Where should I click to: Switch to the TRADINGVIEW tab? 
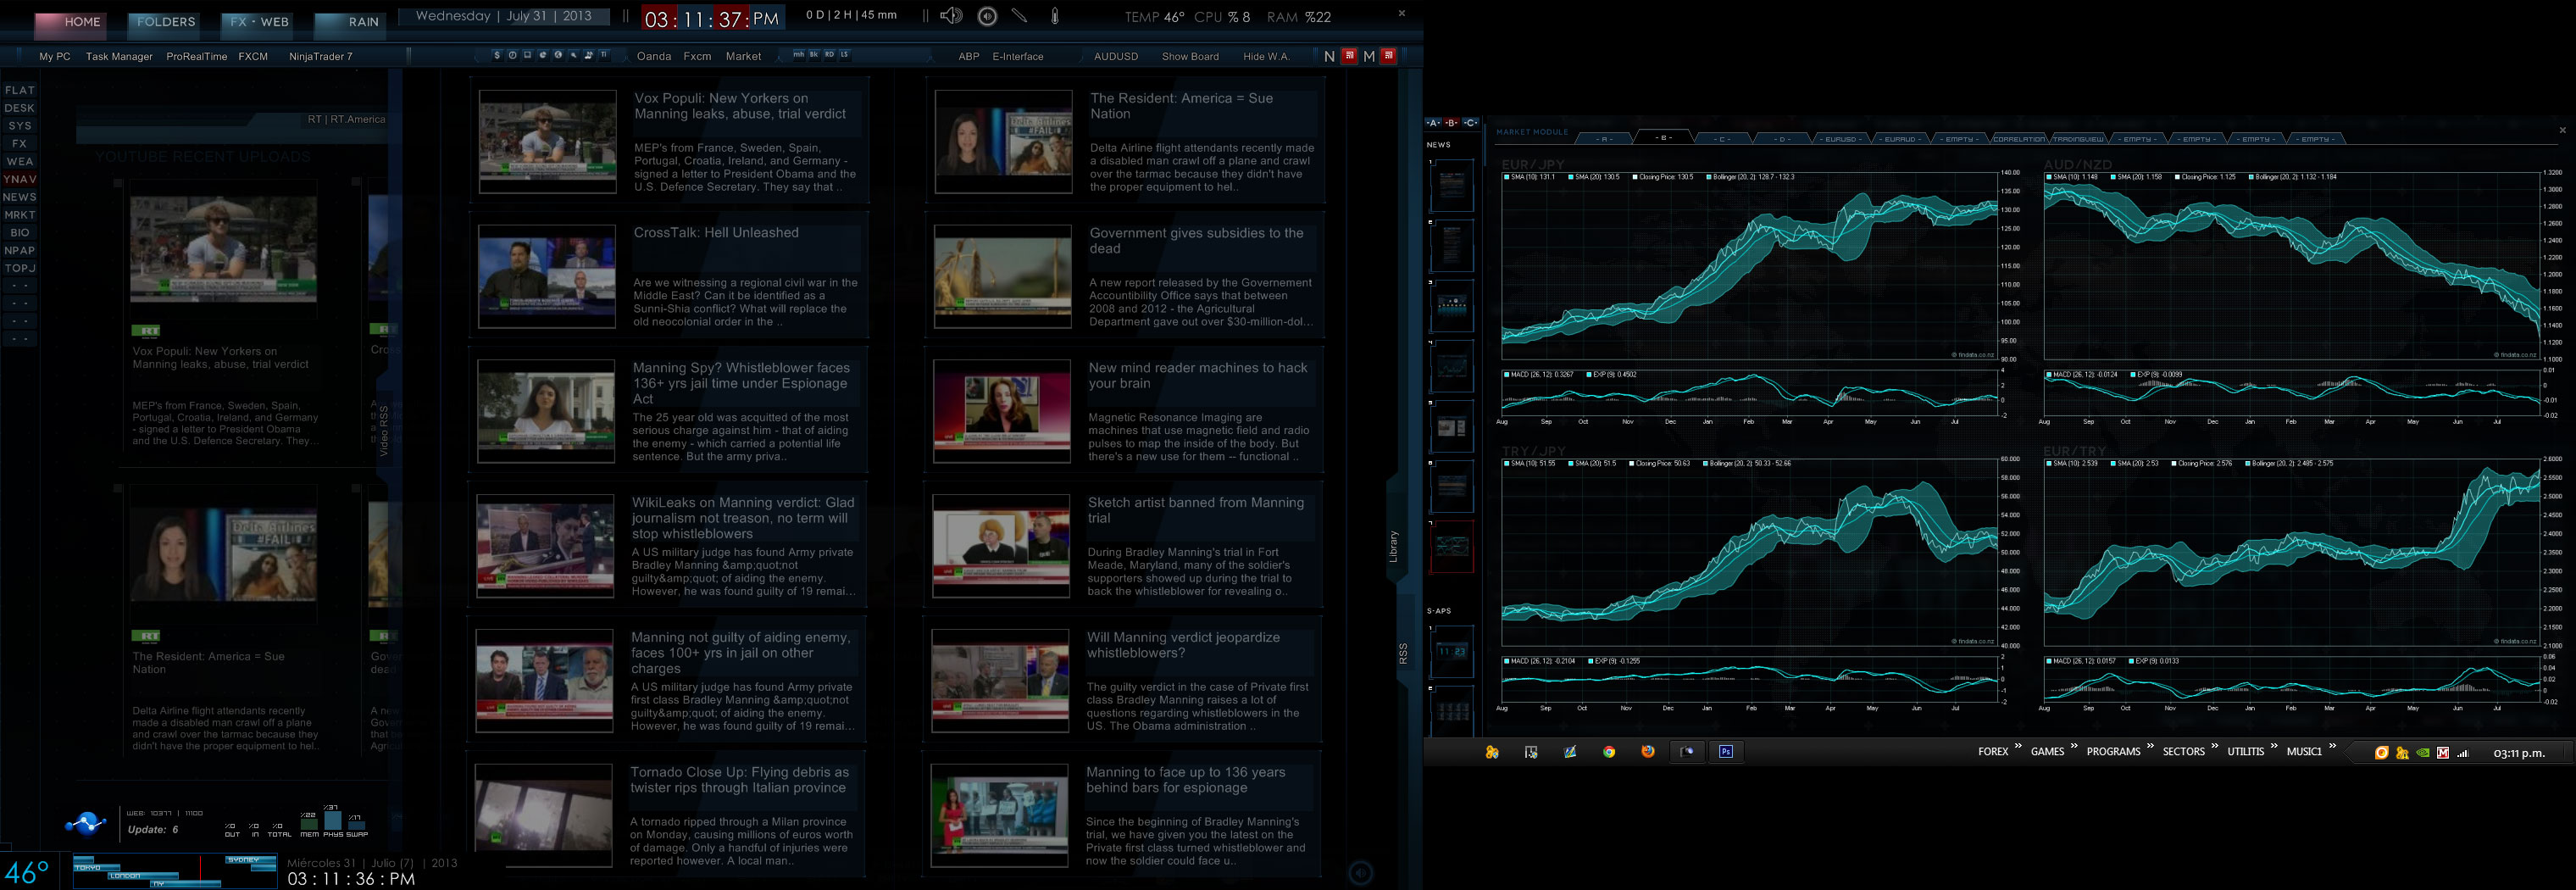tap(2079, 139)
